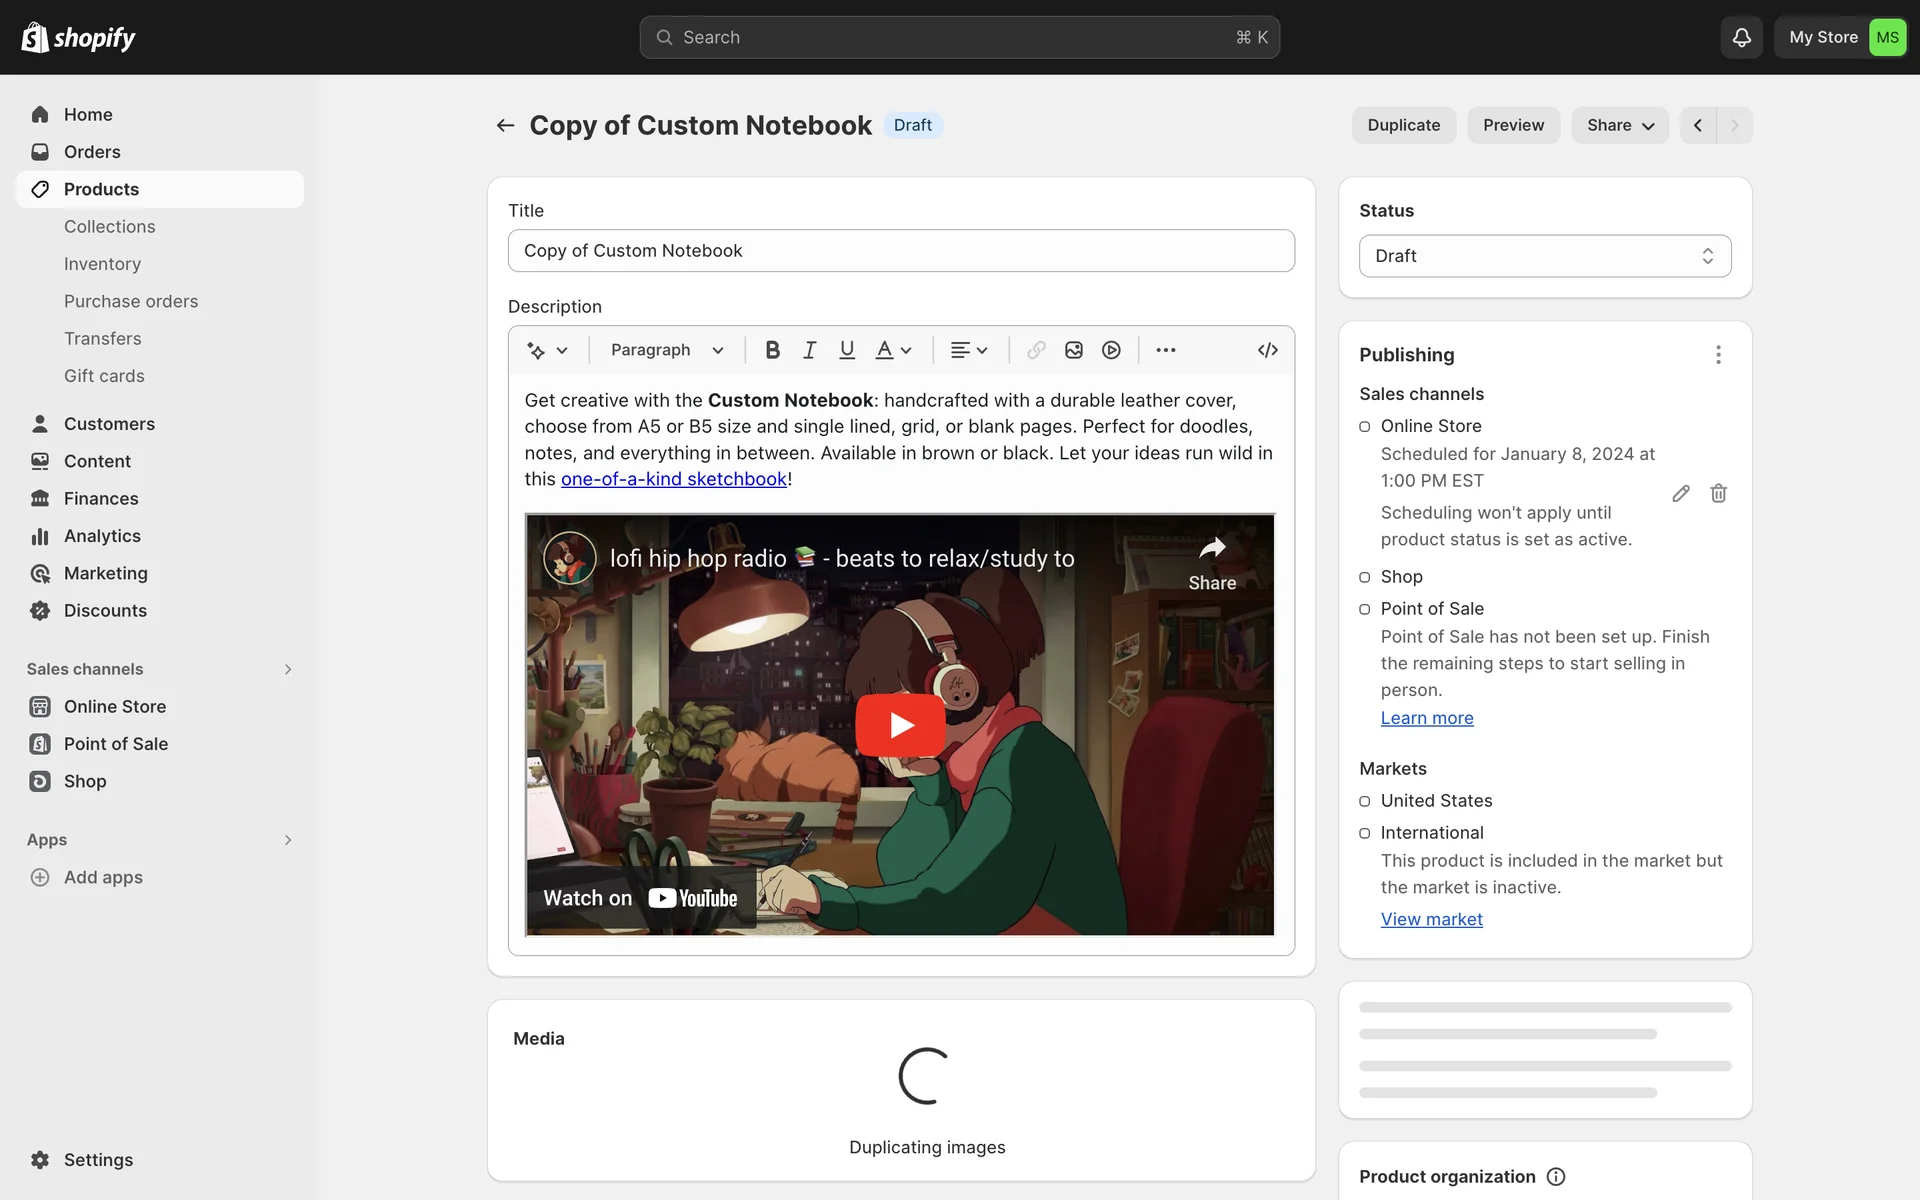Click the Duplicate button
This screenshot has width=1920, height=1200.
click(1403, 125)
